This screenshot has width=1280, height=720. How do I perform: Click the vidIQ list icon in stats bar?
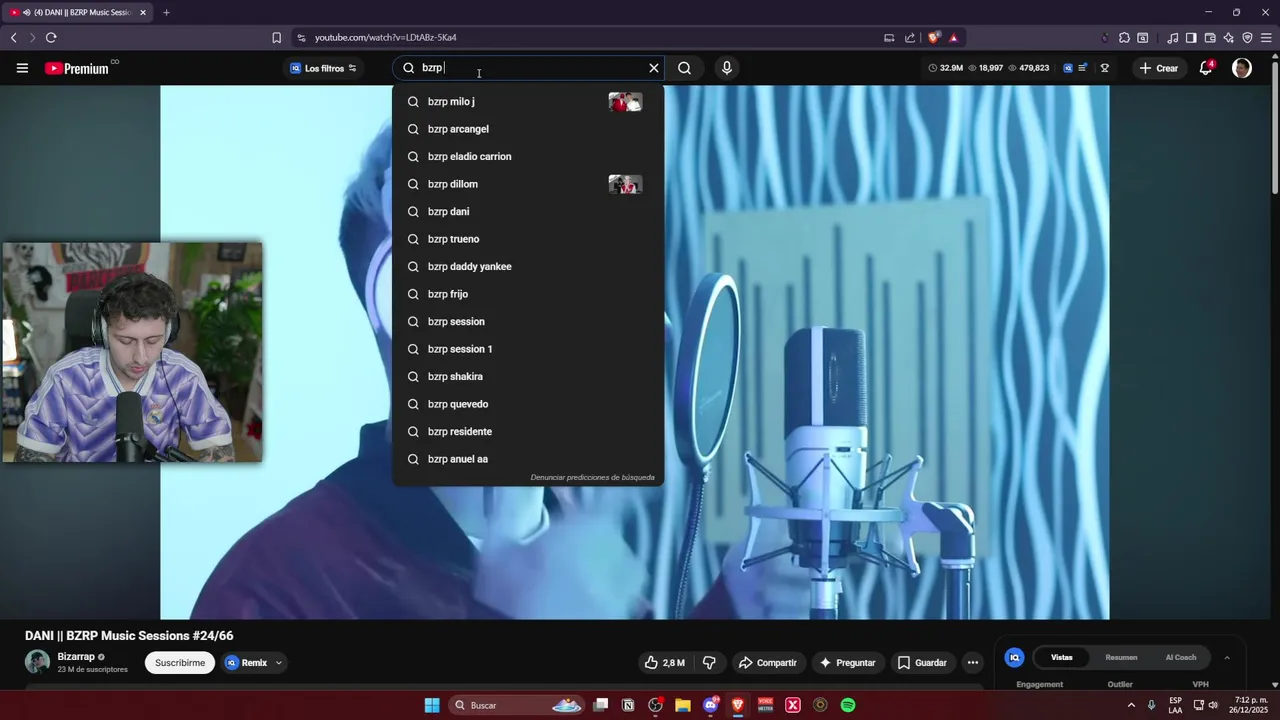point(1082,68)
